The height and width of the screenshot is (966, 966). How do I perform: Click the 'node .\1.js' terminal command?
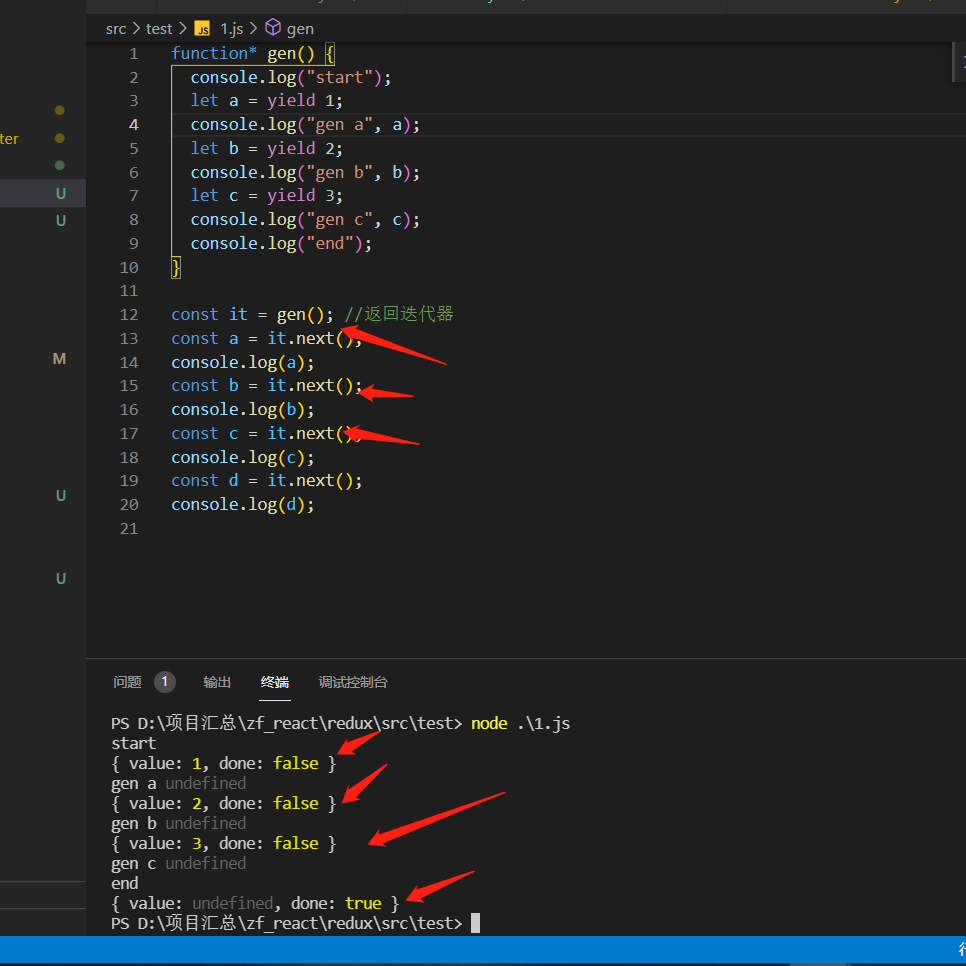coord(521,723)
